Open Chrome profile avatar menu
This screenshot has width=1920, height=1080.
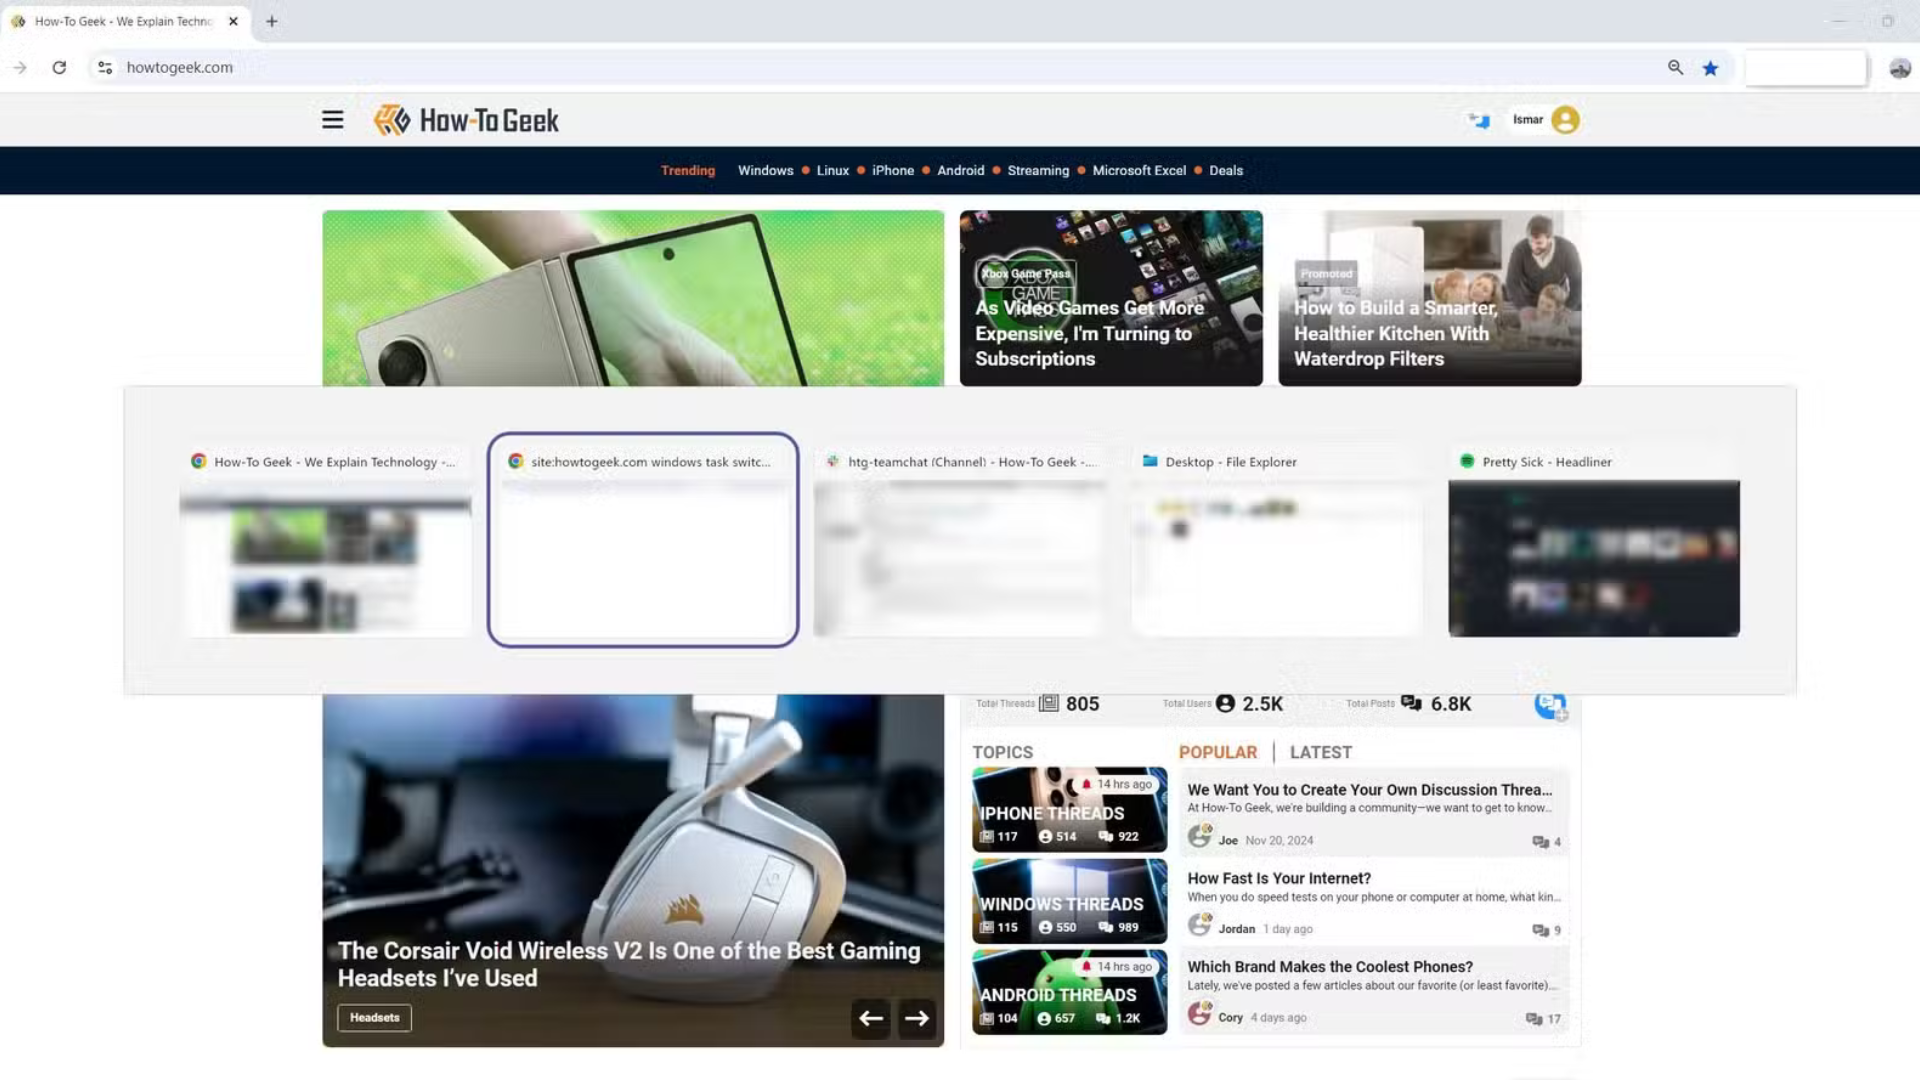[1899, 68]
